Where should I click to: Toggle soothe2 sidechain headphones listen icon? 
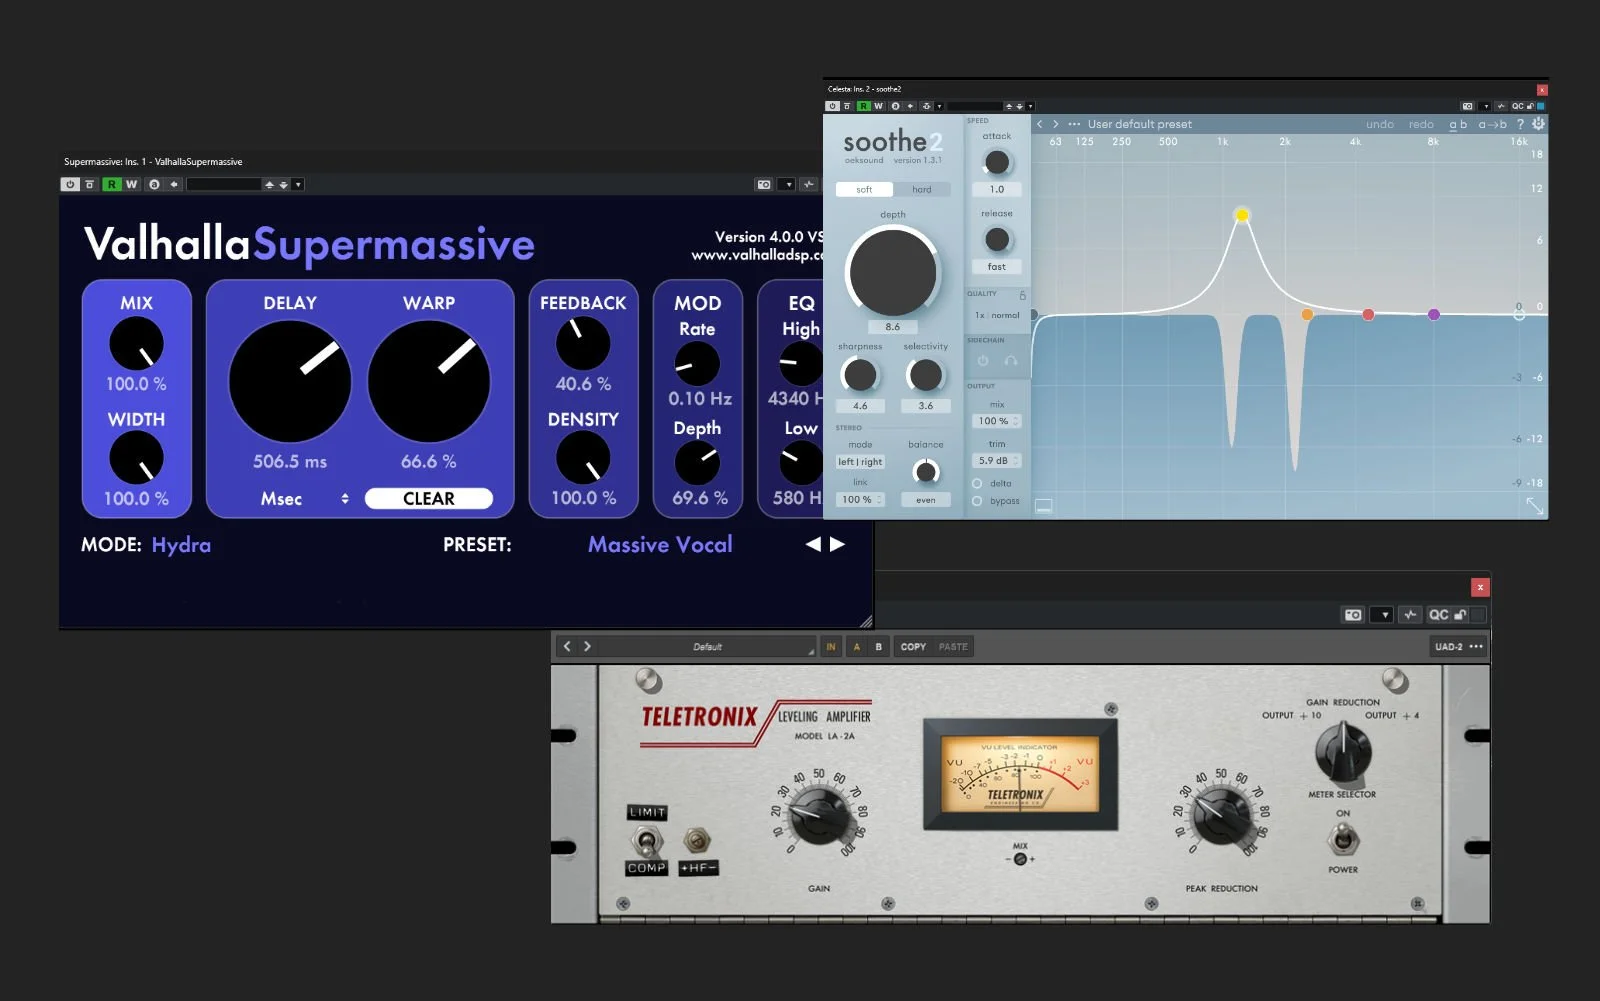[x=1011, y=360]
